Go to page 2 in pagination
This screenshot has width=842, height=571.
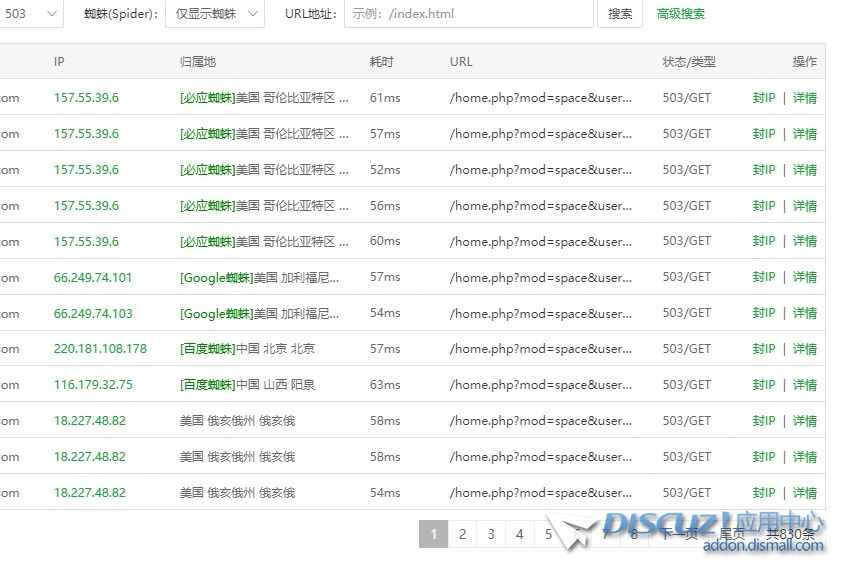(x=462, y=534)
